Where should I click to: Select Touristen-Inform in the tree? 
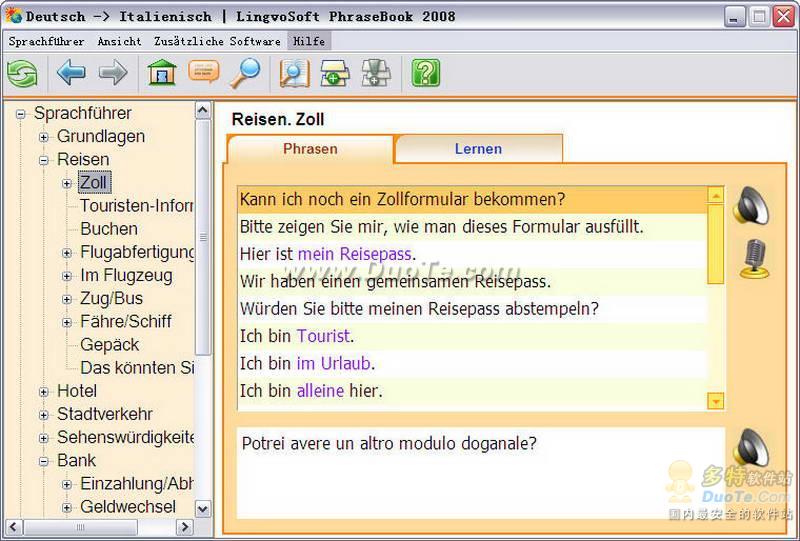pyautogui.click(x=137, y=206)
